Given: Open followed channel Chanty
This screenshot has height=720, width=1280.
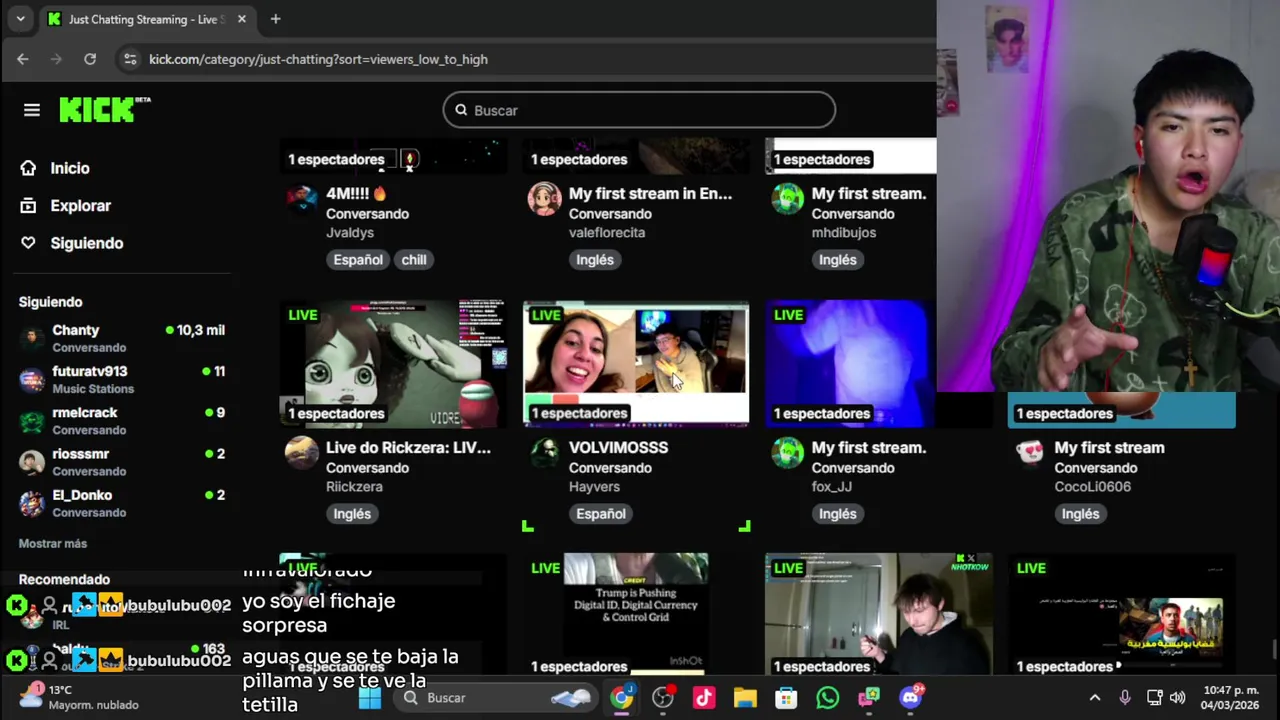Looking at the screenshot, I should [122, 338].
